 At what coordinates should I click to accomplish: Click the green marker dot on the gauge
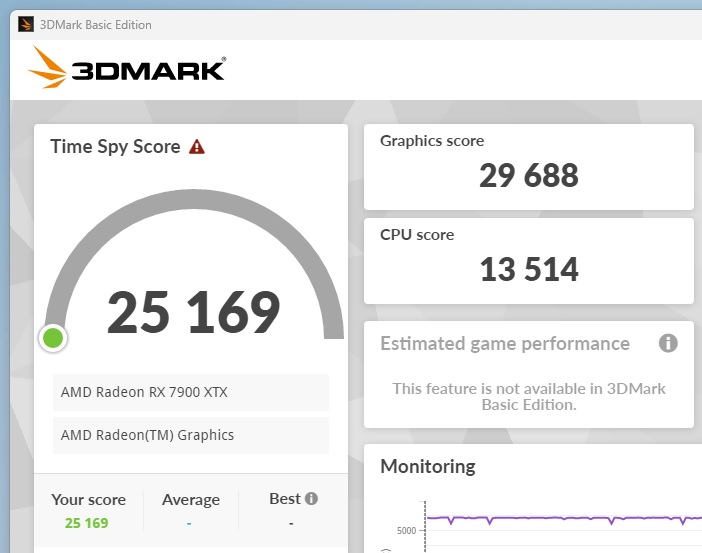coord(53,338)
